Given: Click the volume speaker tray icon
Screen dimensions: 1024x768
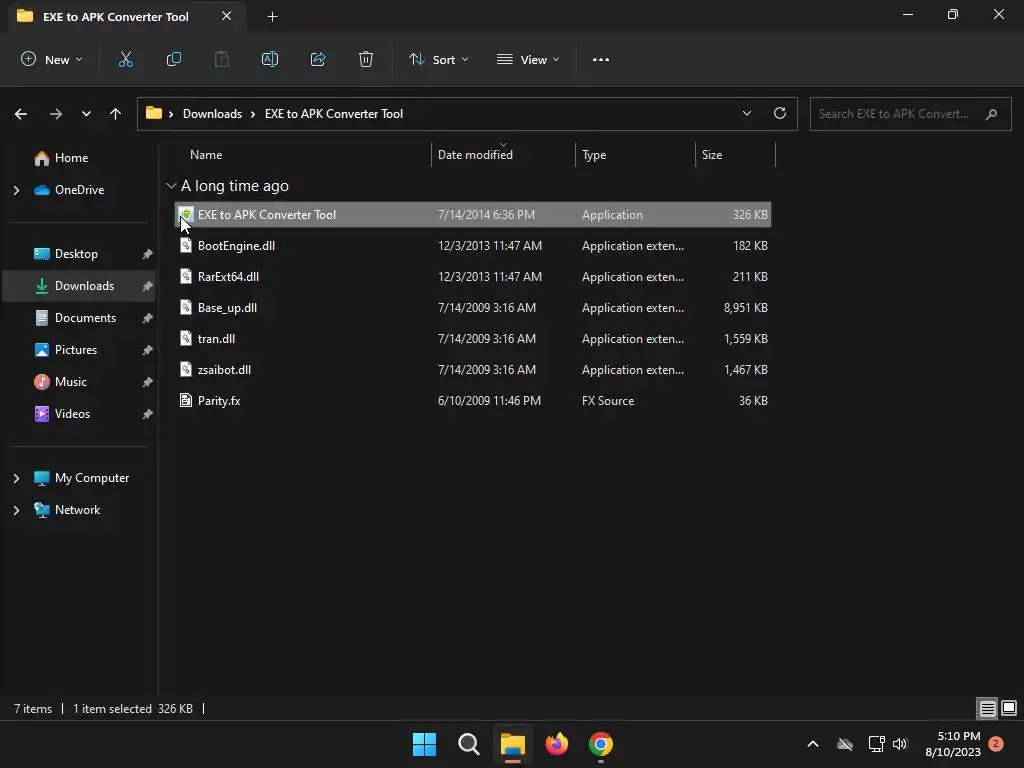Looking at the screenshot, I should (901, 744).
